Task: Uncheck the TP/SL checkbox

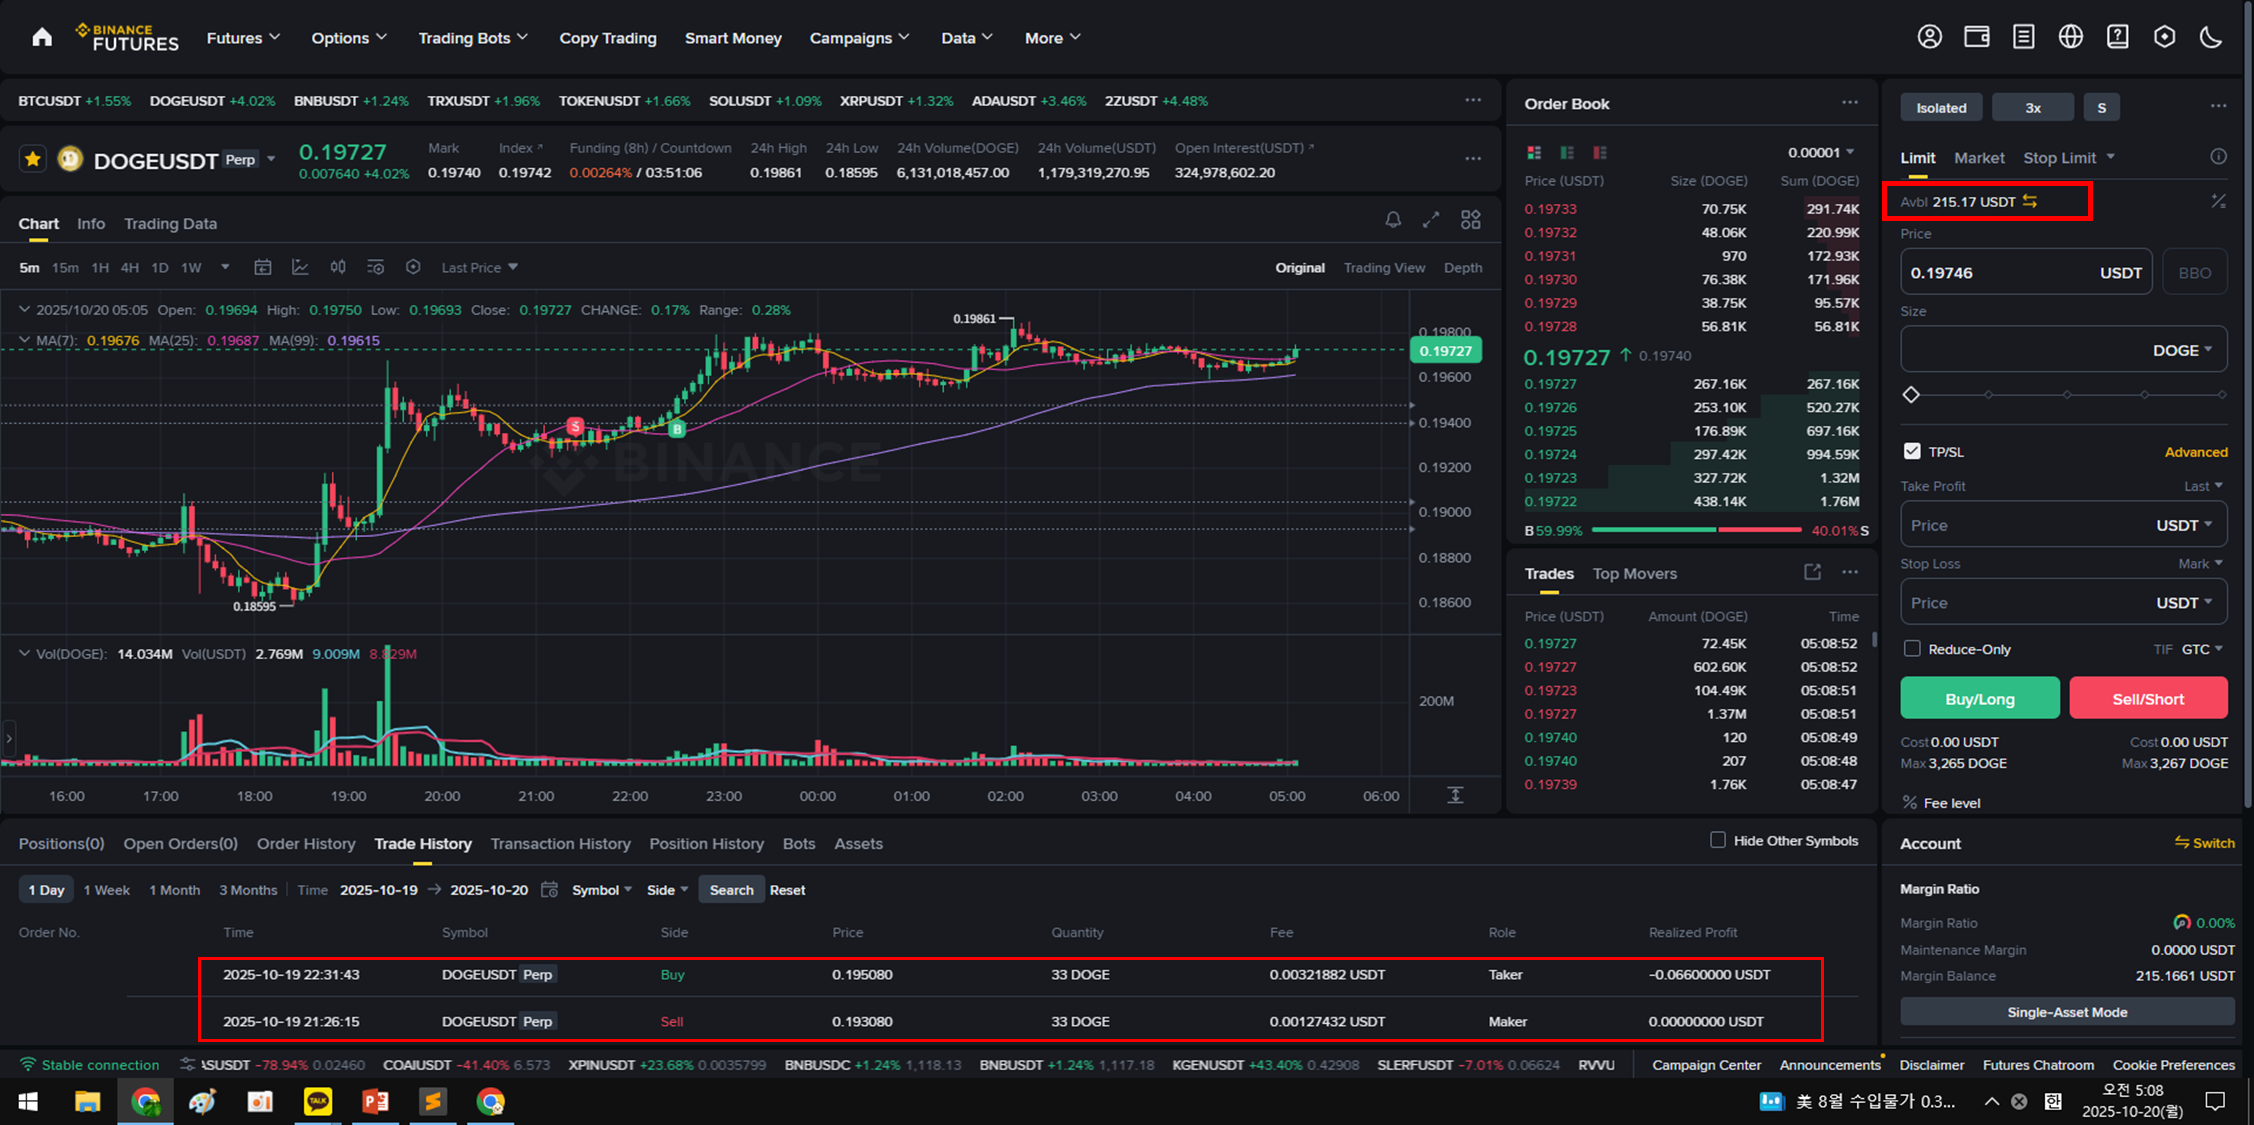Action: (x=1912, y=451)
